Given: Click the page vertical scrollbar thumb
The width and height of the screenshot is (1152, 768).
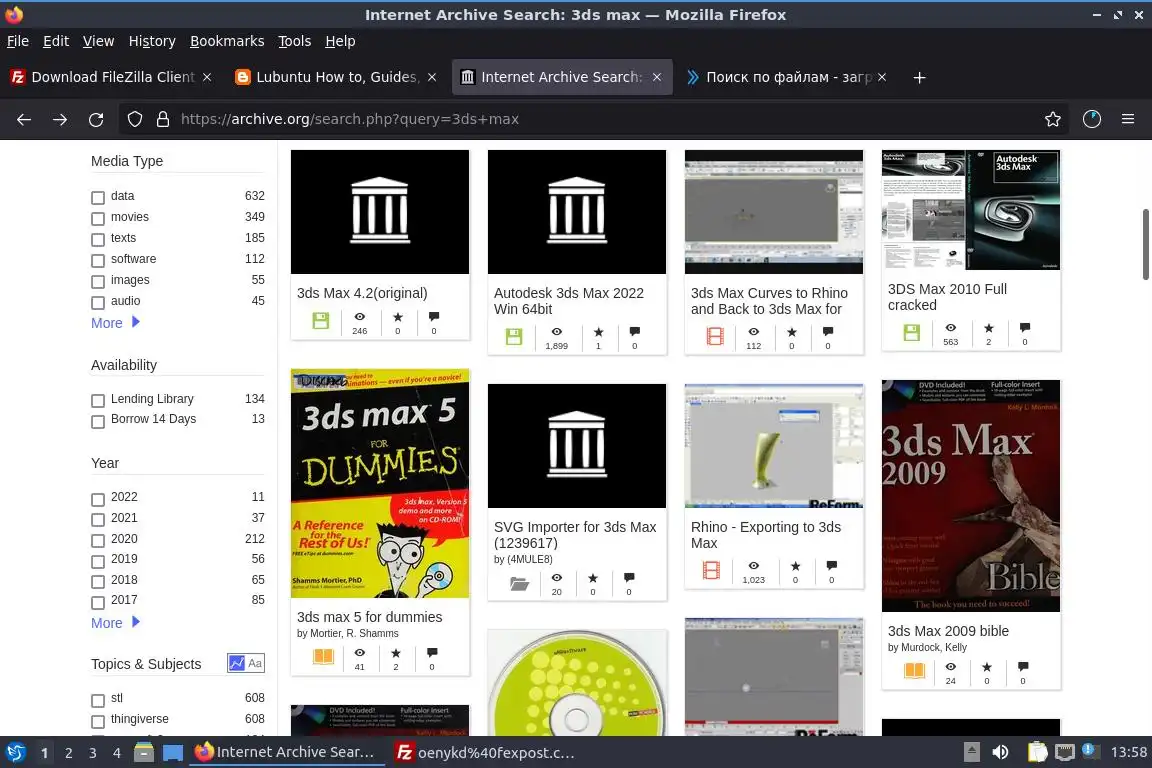Looking at the screenshot, I should click(x=1145, y=244).
